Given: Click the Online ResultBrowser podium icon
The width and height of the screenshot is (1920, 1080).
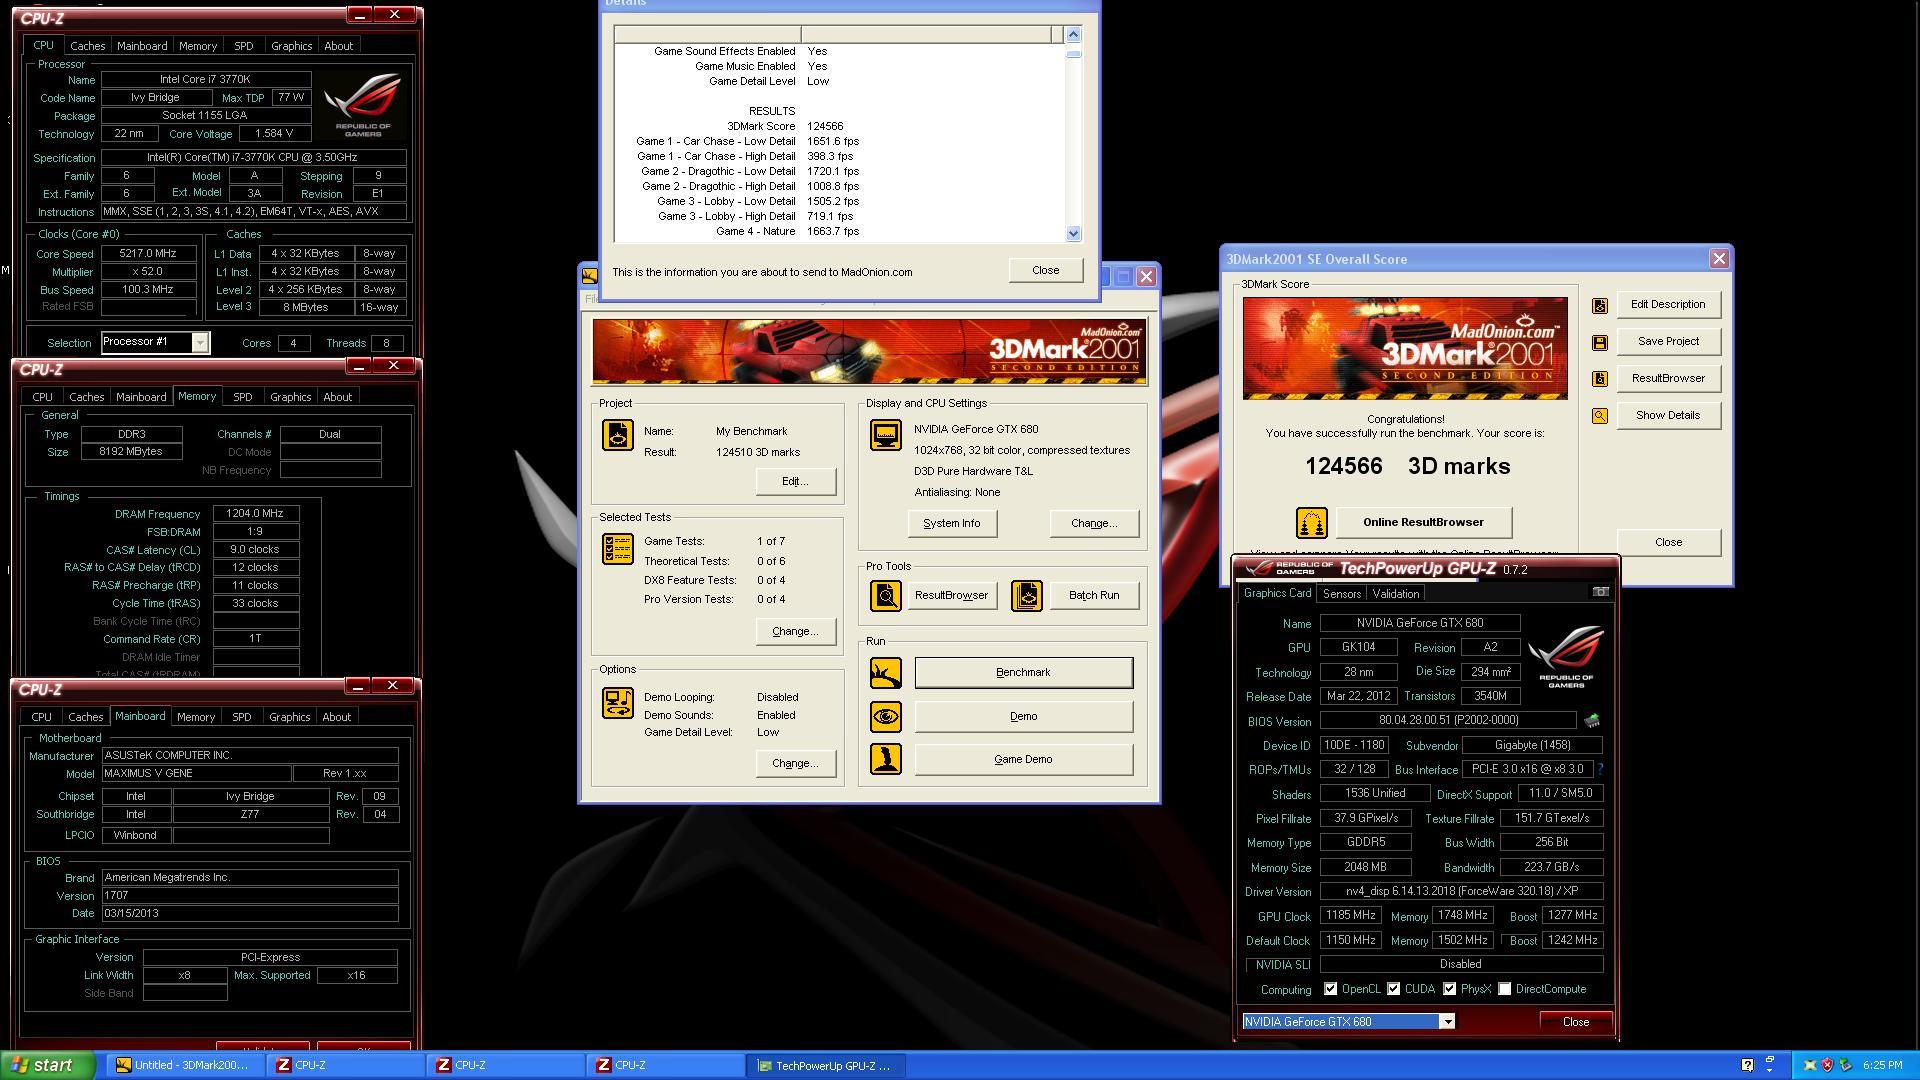Looking at the screenshot, I should (x=1311, y=523).
